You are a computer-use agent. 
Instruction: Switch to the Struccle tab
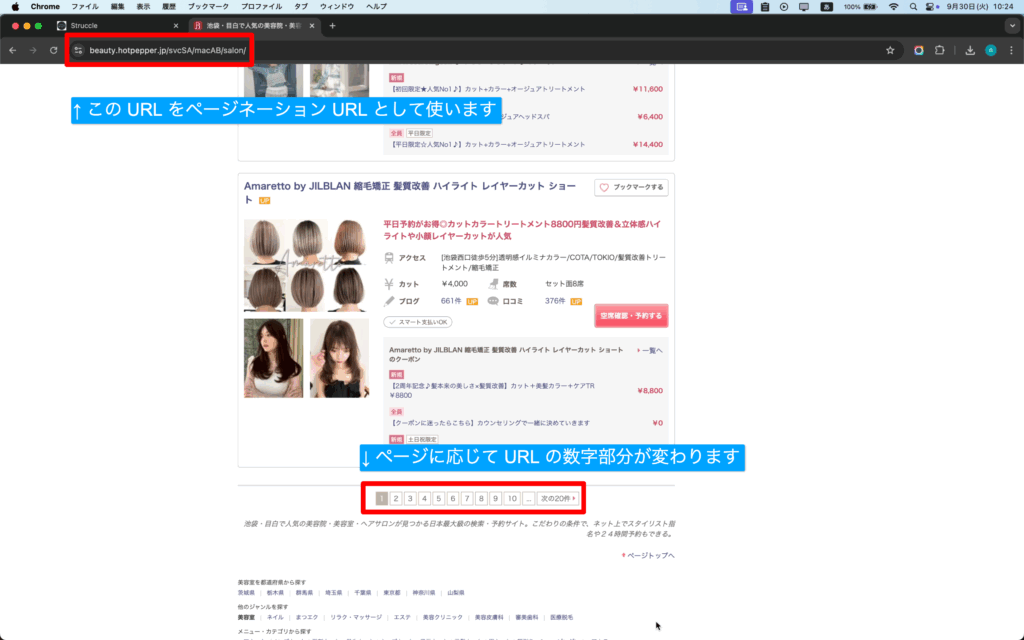pos(110,25)
